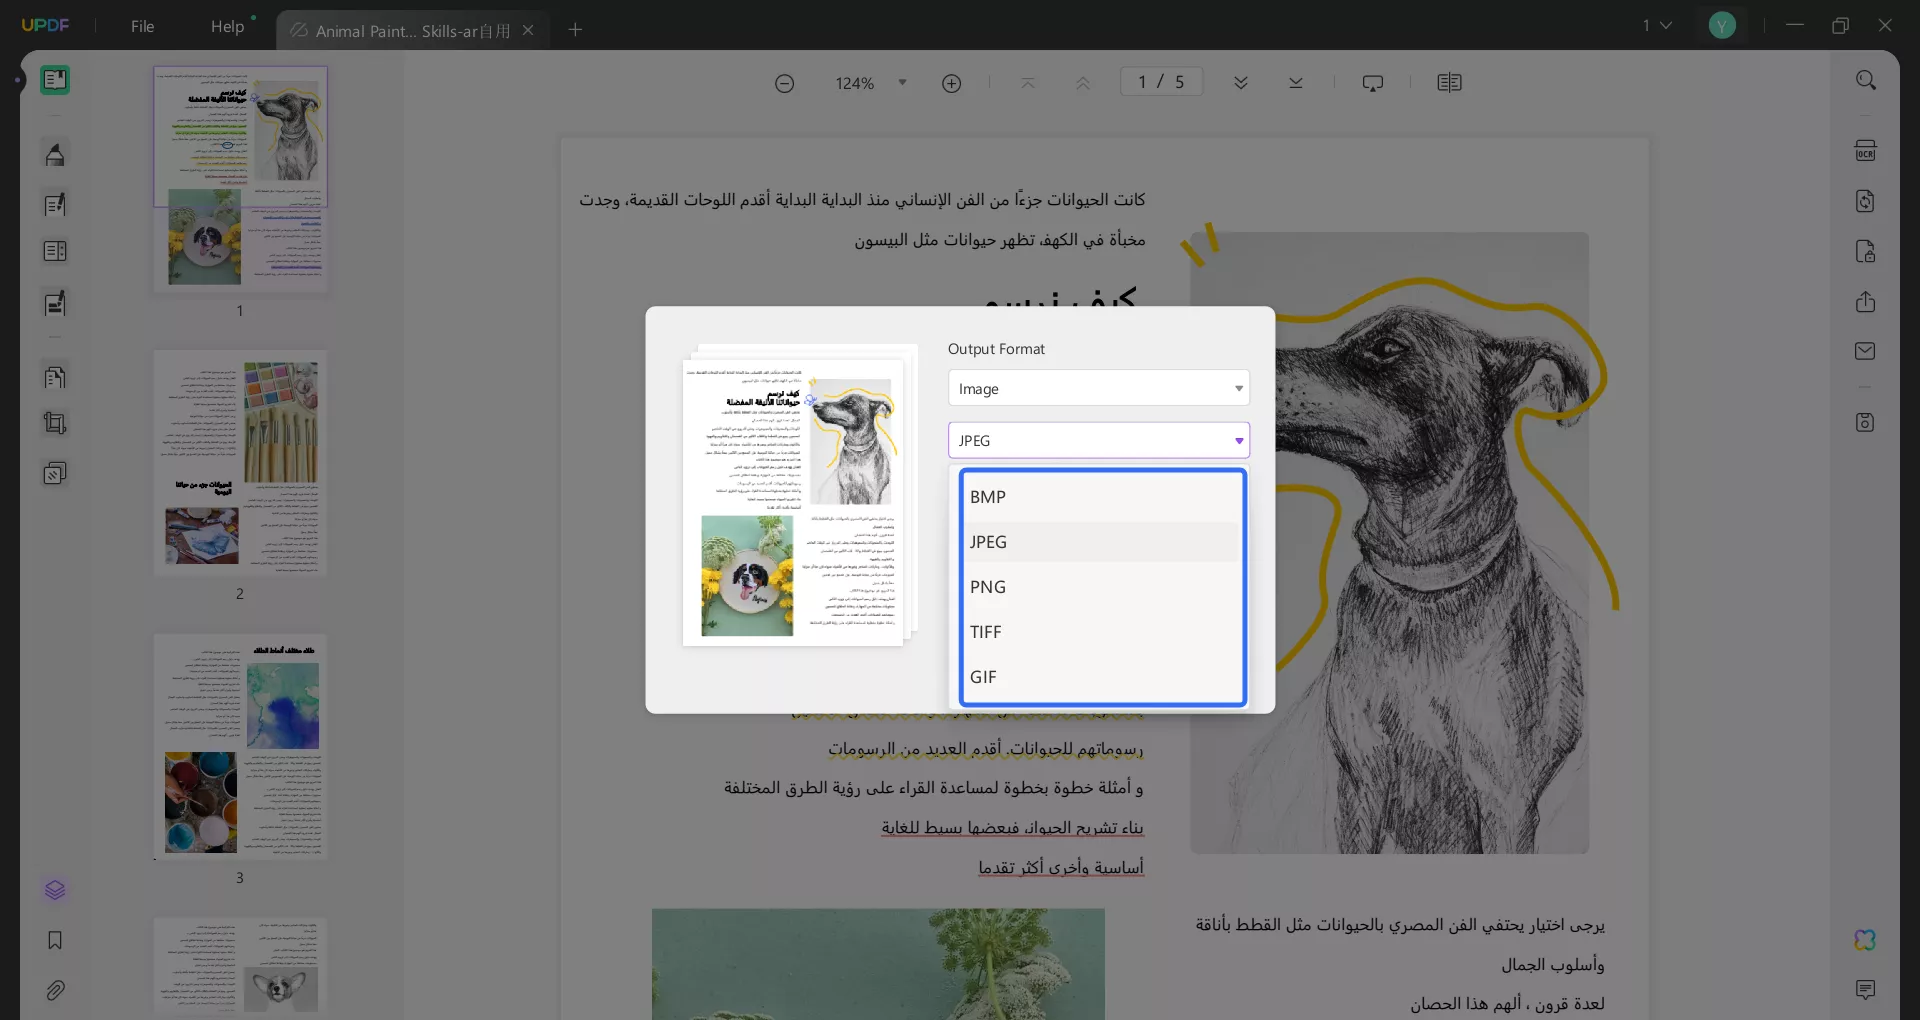Image resolution: width=1920 pixels, height=1020 pixels.
Task: Select the highlighter tool in the left sidebar
Action: pos(55,155)
